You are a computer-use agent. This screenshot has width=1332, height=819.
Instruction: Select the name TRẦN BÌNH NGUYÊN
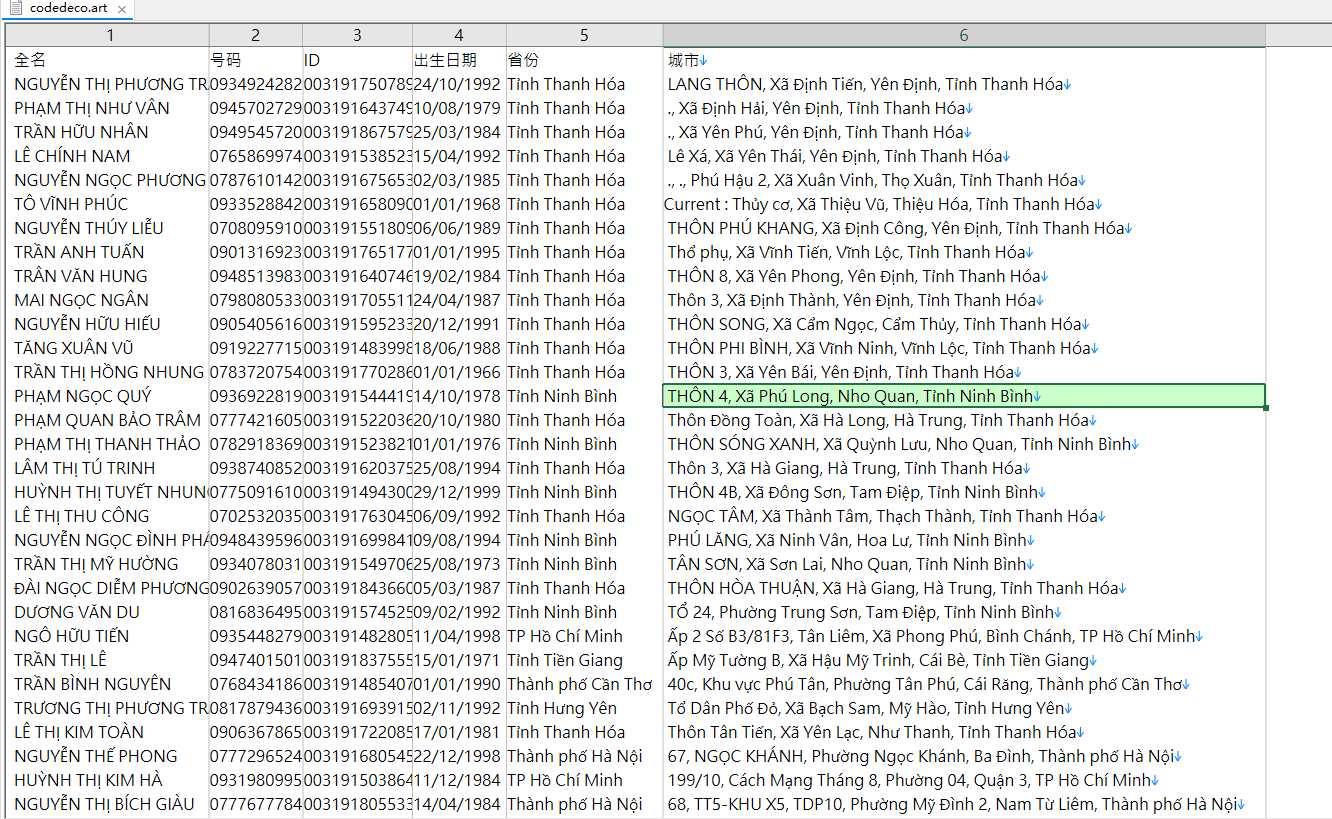93,684
